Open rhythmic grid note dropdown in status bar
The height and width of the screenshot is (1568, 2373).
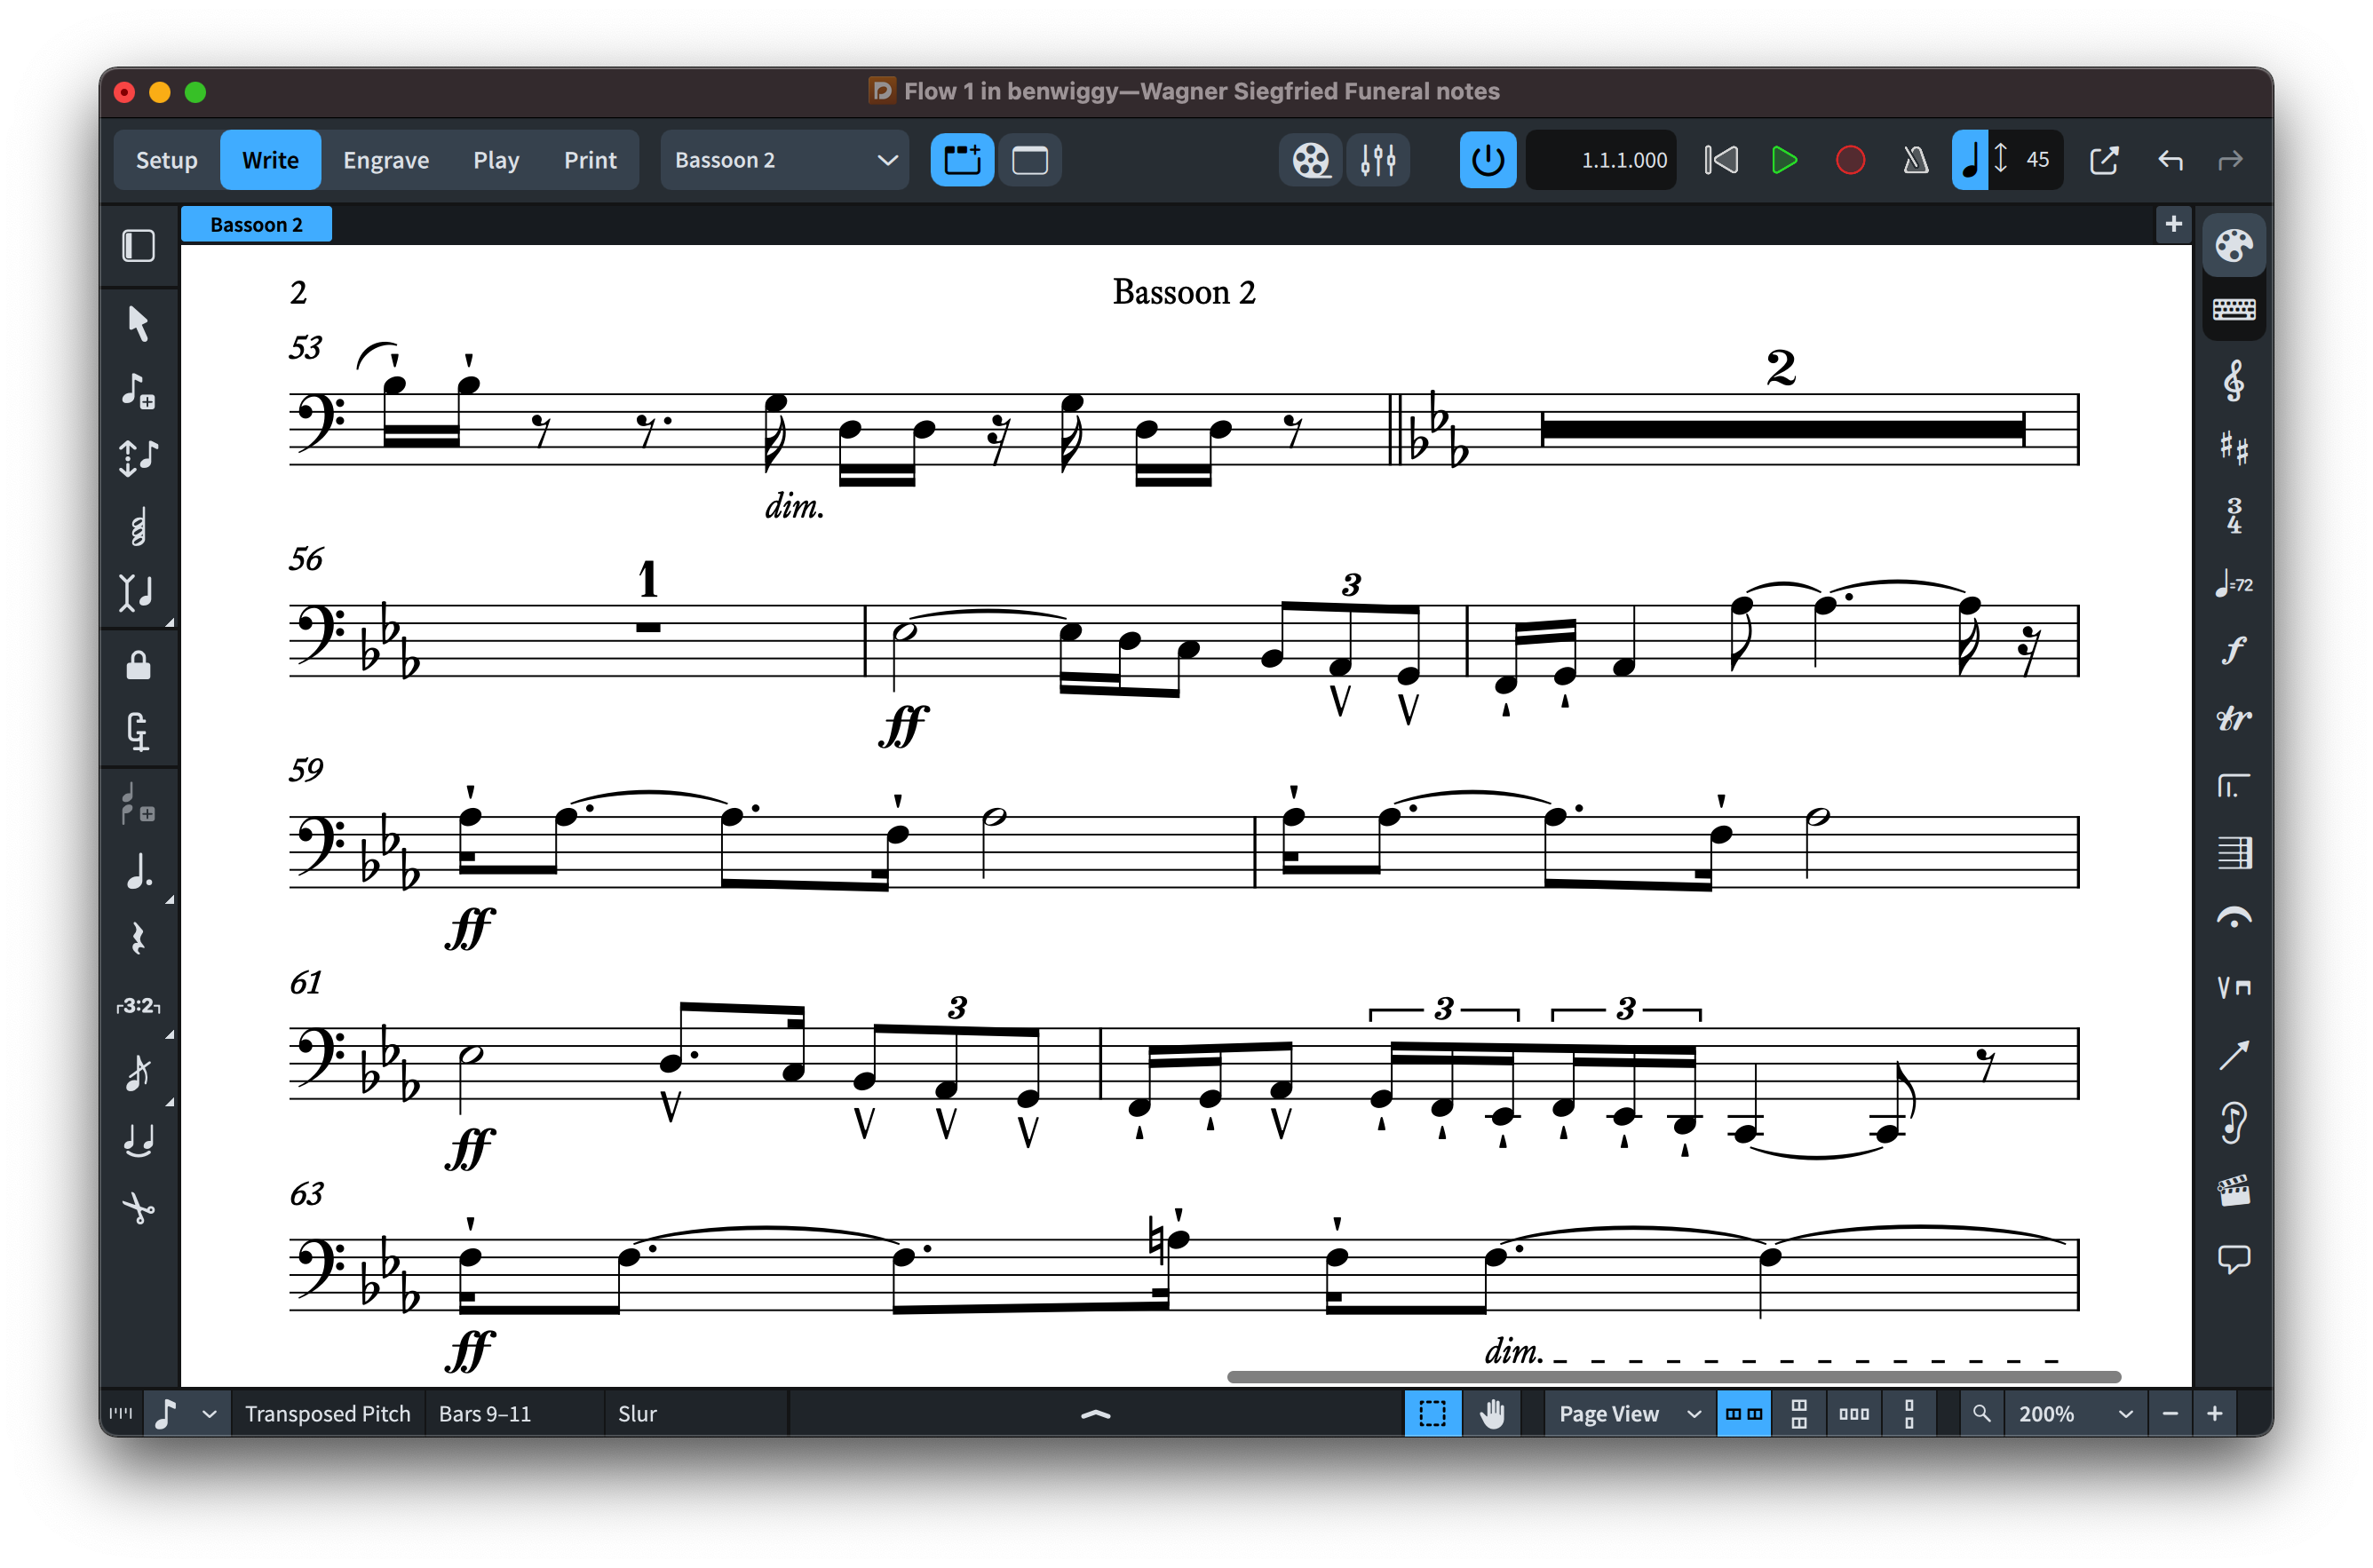[187, 1413]
